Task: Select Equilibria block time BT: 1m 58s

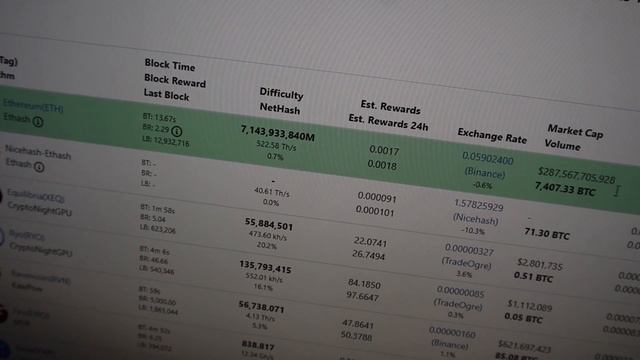Action: (x=157, y=209)
